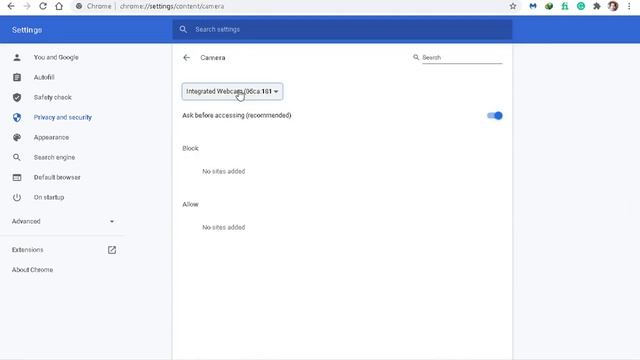Click the Autofill clipboard icon
This screenshot has width=640, height=360.
[17, 78]
